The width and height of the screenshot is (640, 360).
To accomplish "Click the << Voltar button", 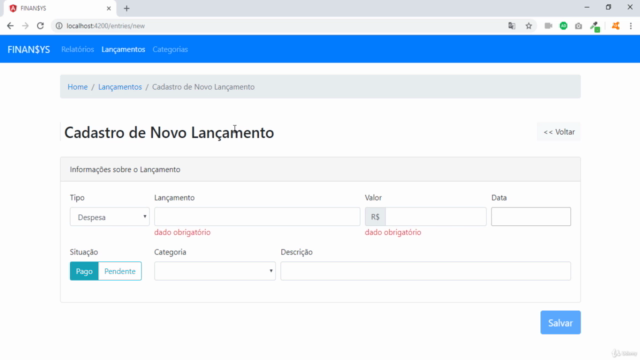I will [559, 132].
